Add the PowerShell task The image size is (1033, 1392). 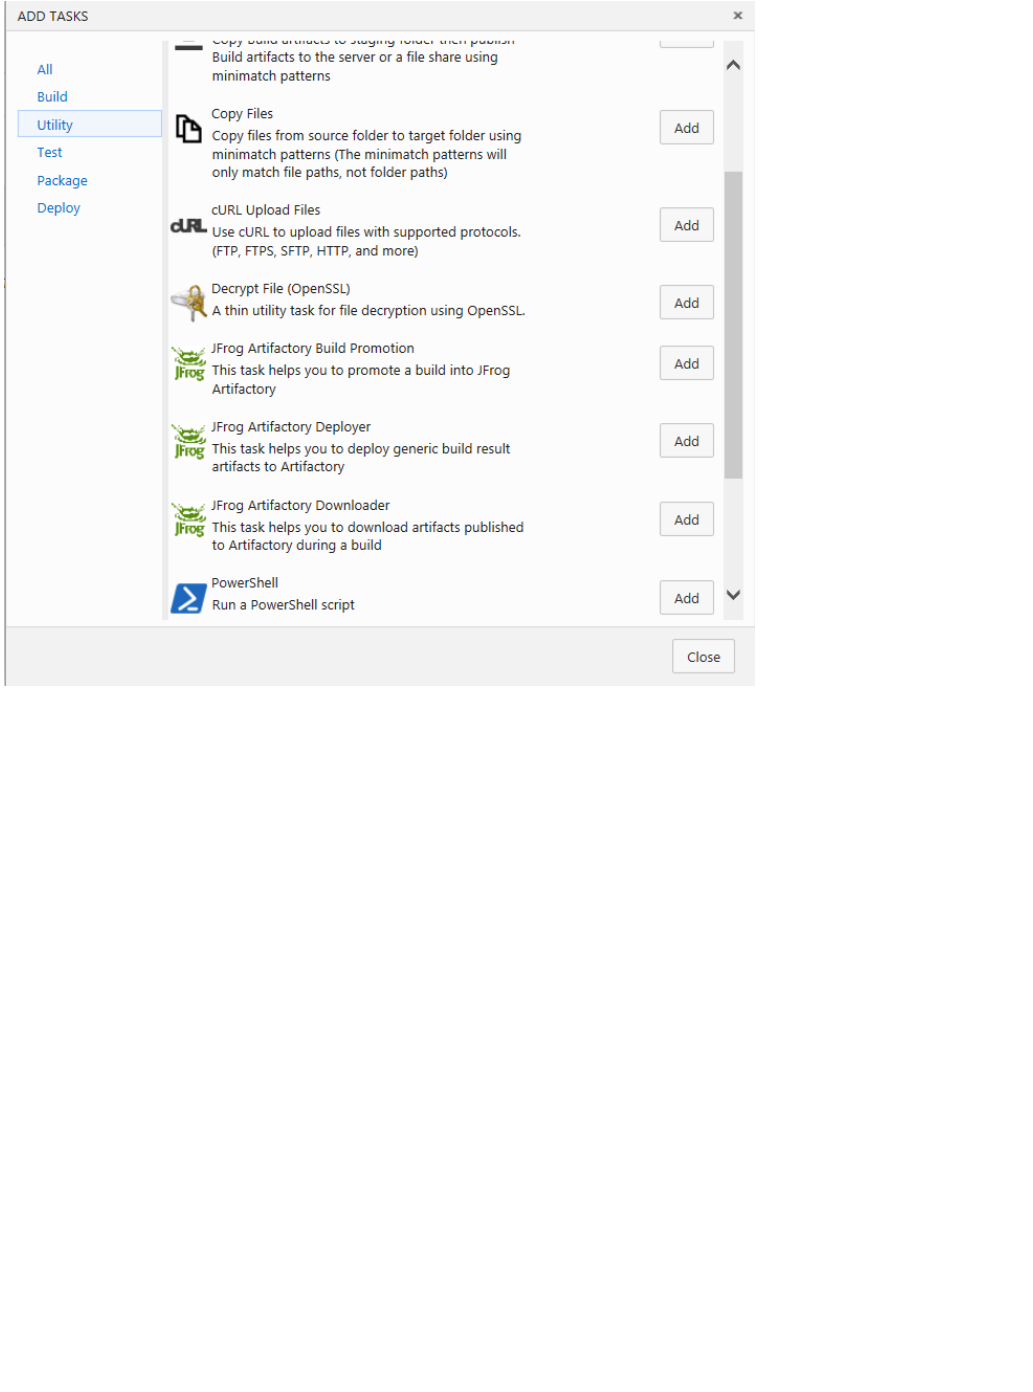pos(686,598)
